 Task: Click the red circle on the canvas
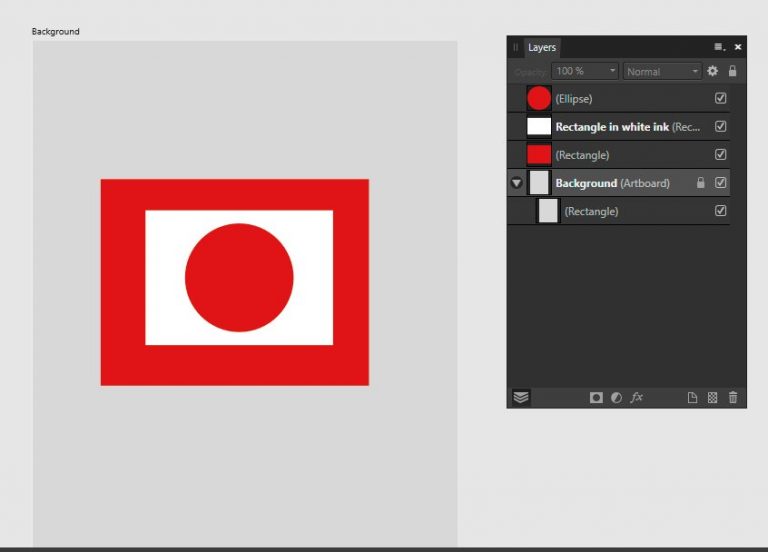pos(239,278)
